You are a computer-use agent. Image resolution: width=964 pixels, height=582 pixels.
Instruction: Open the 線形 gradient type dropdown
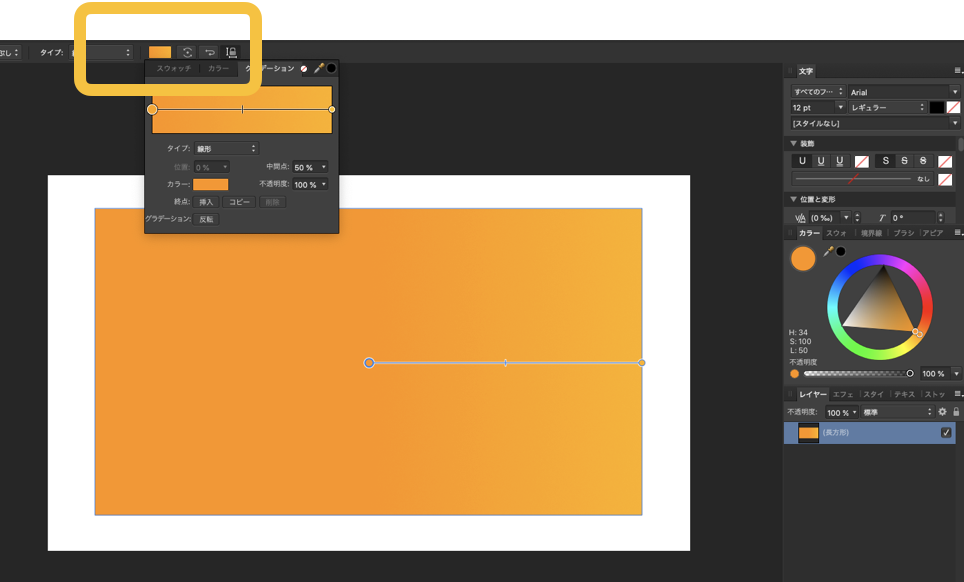[225, 149]
